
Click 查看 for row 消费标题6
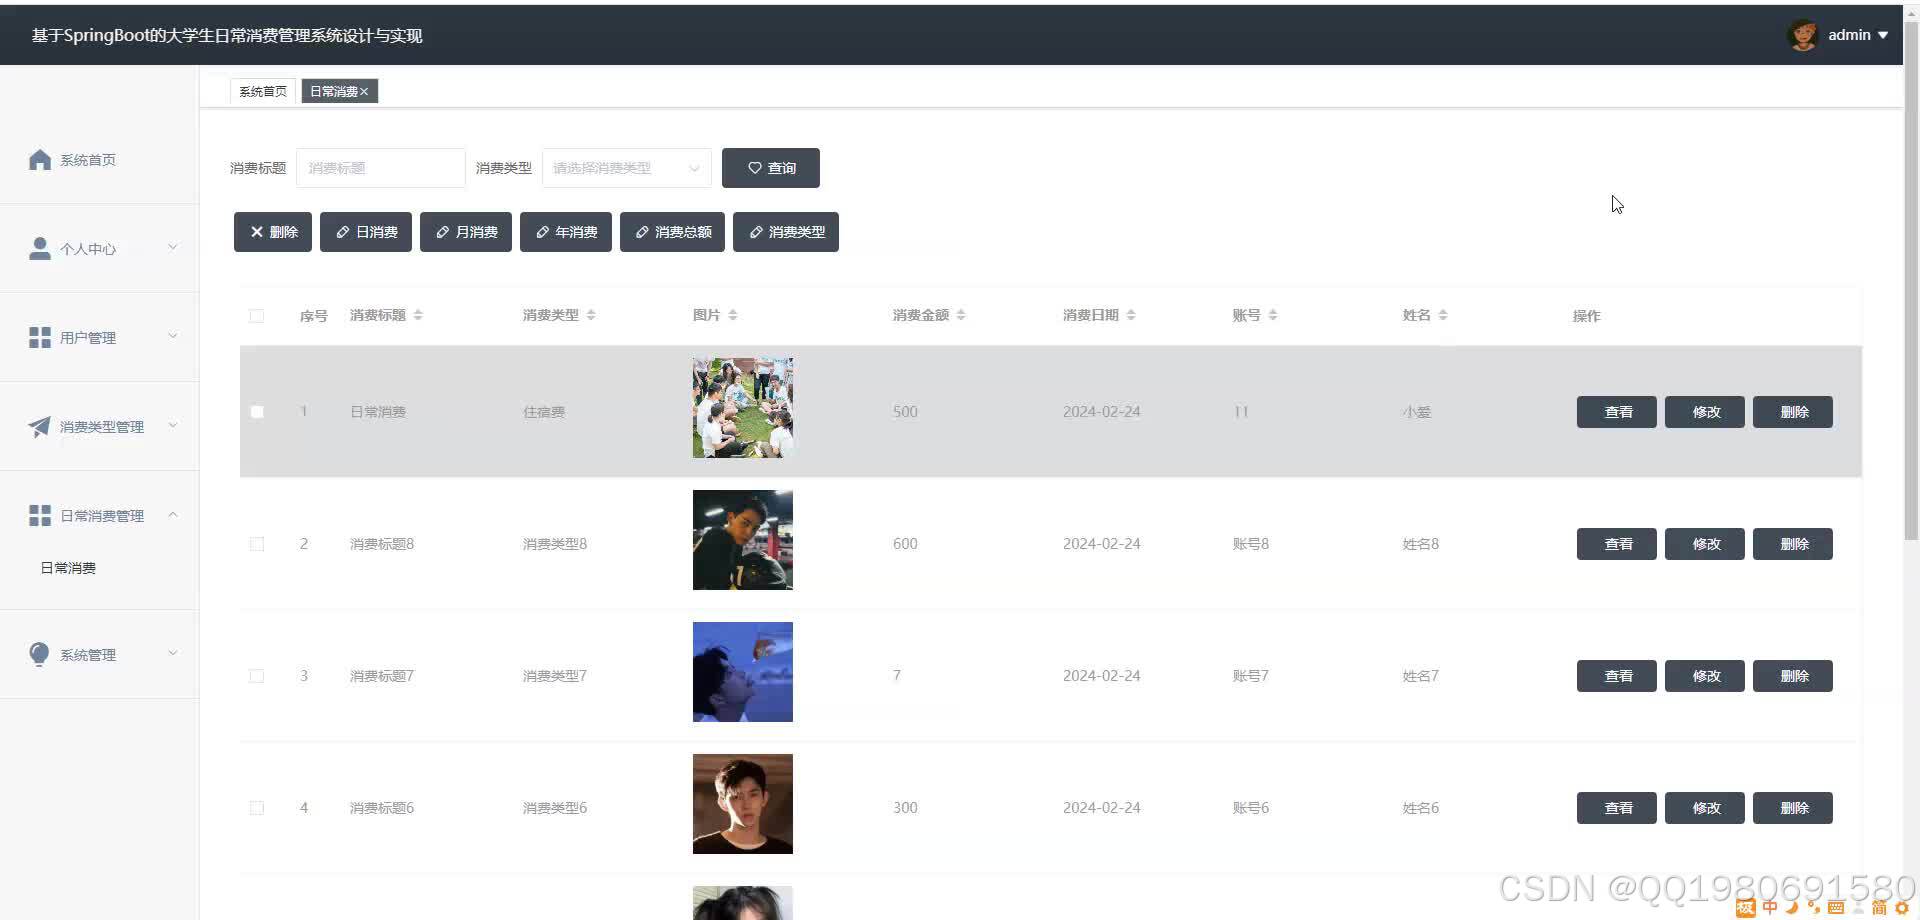pos(1617,808)
